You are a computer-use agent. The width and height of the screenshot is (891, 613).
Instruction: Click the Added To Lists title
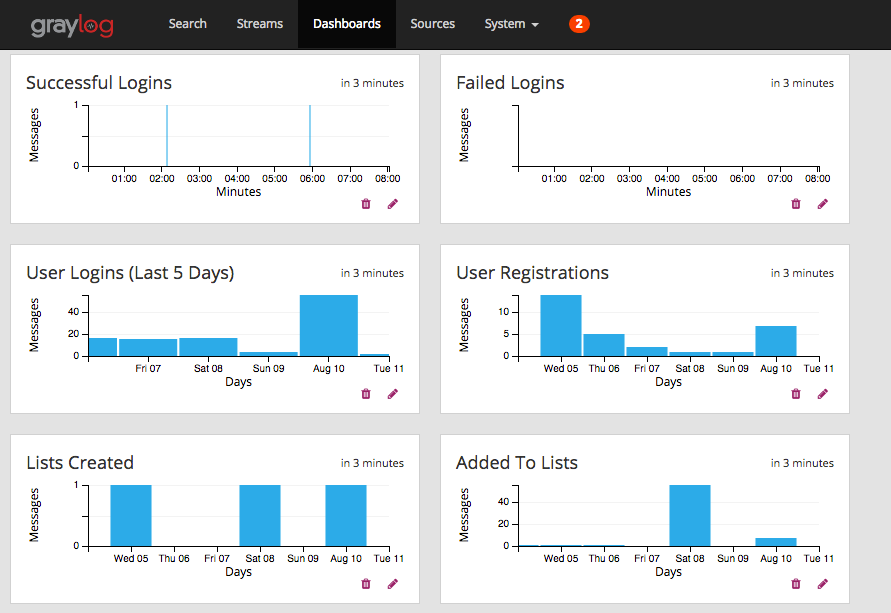[517, 463]
